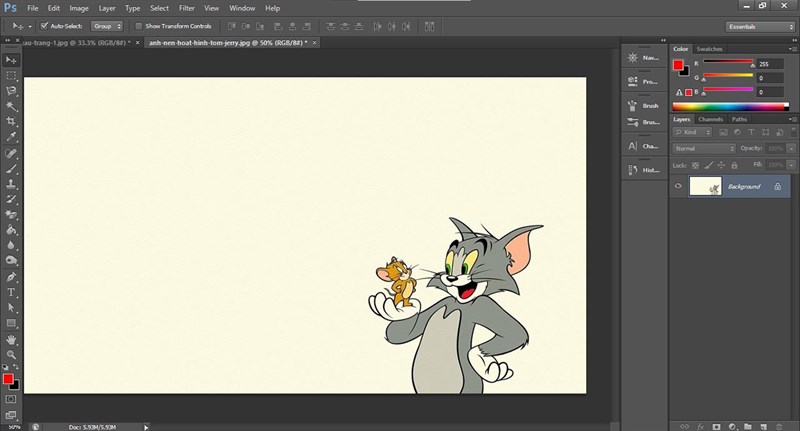Open the Fill dropdown arrow

(791, 165)
